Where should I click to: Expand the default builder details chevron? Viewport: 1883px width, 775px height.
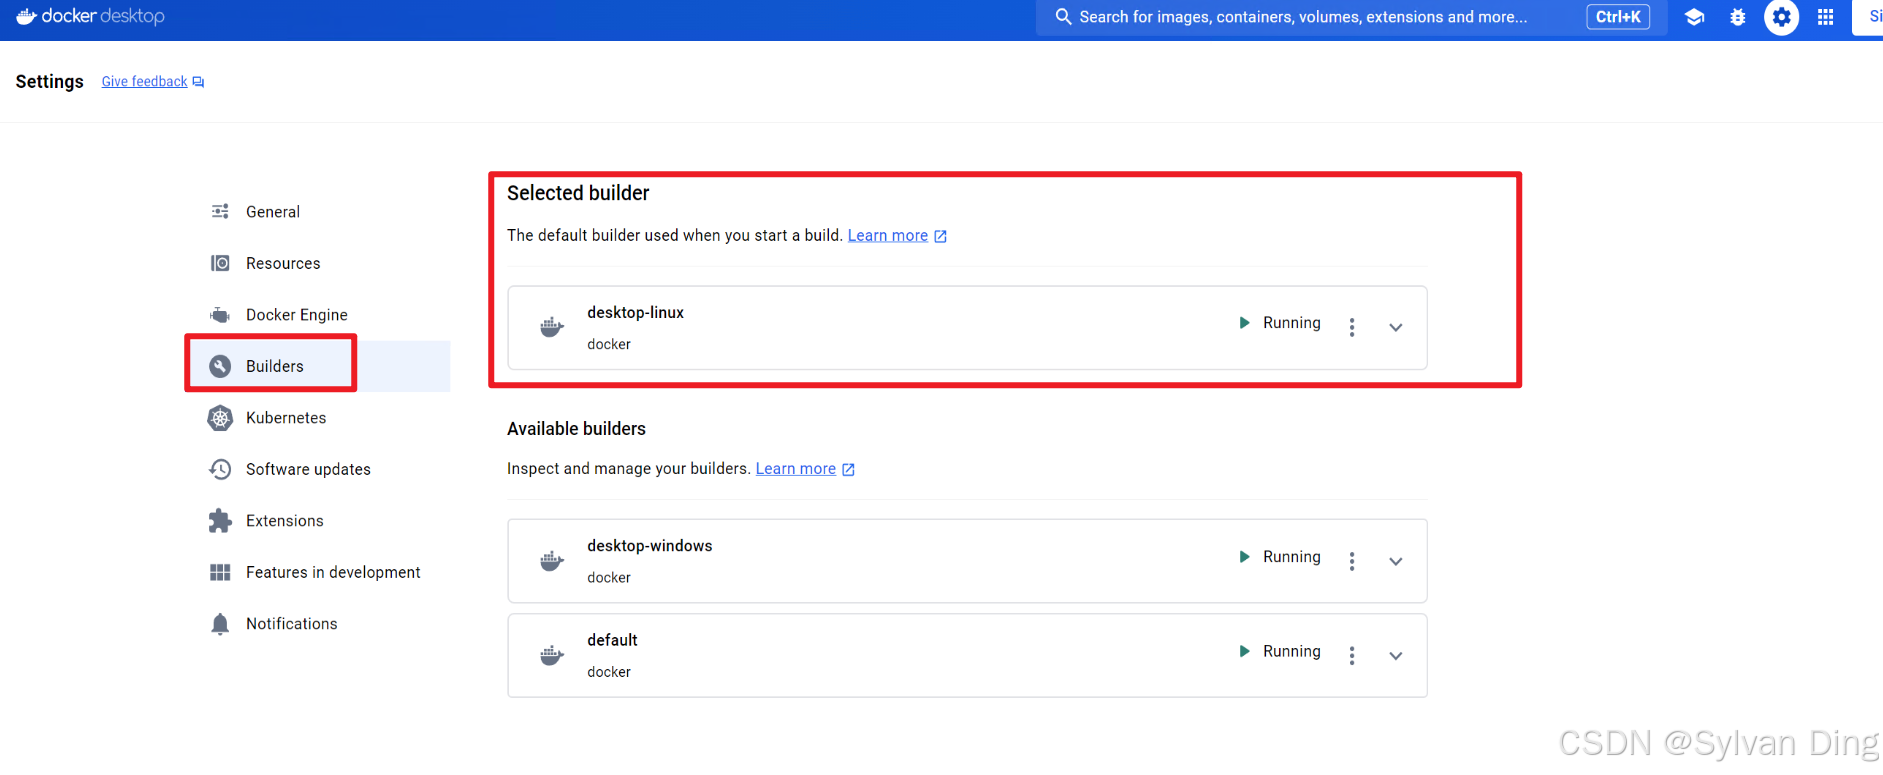click(1396, 655)
